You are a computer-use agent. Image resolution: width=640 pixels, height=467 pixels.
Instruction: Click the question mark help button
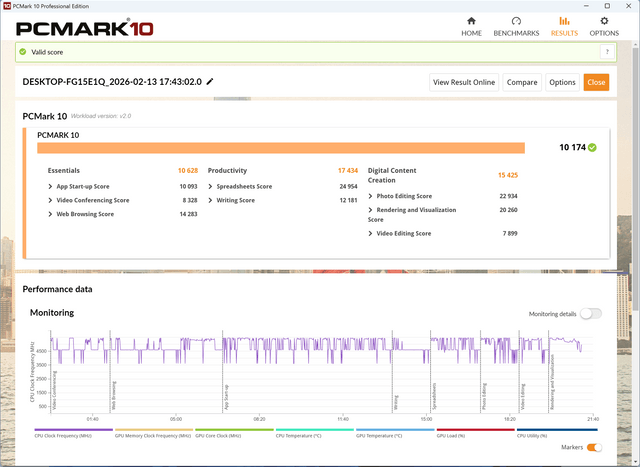607,52
